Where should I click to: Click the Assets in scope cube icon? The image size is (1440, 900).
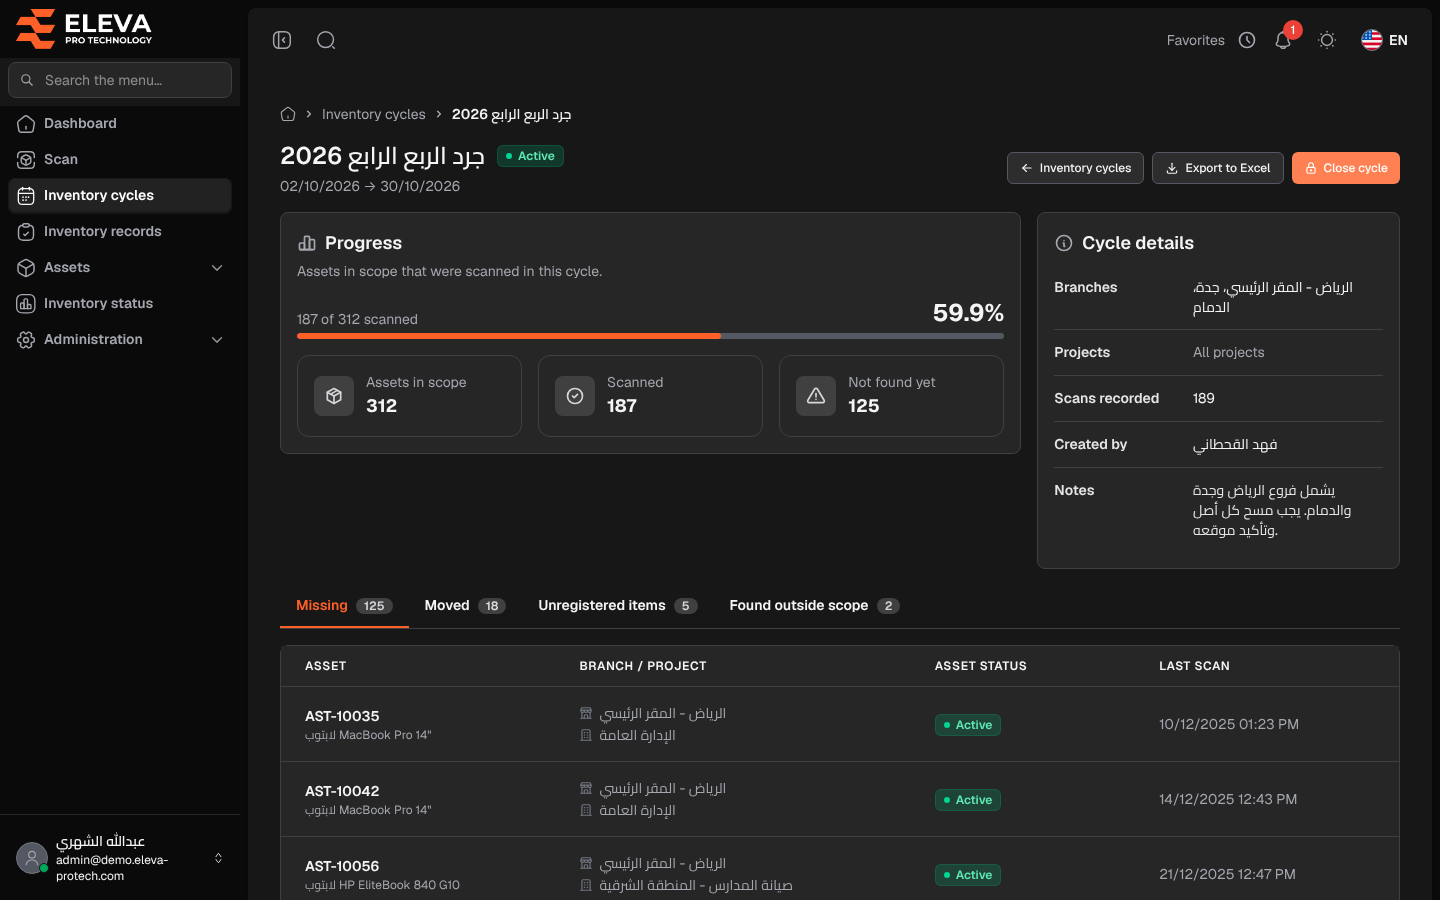point(334,396)
